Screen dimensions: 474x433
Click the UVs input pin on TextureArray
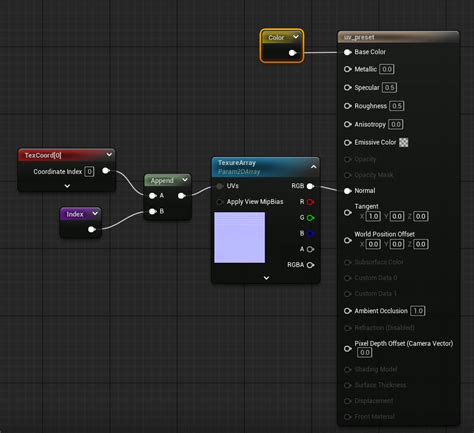[220, 186]
